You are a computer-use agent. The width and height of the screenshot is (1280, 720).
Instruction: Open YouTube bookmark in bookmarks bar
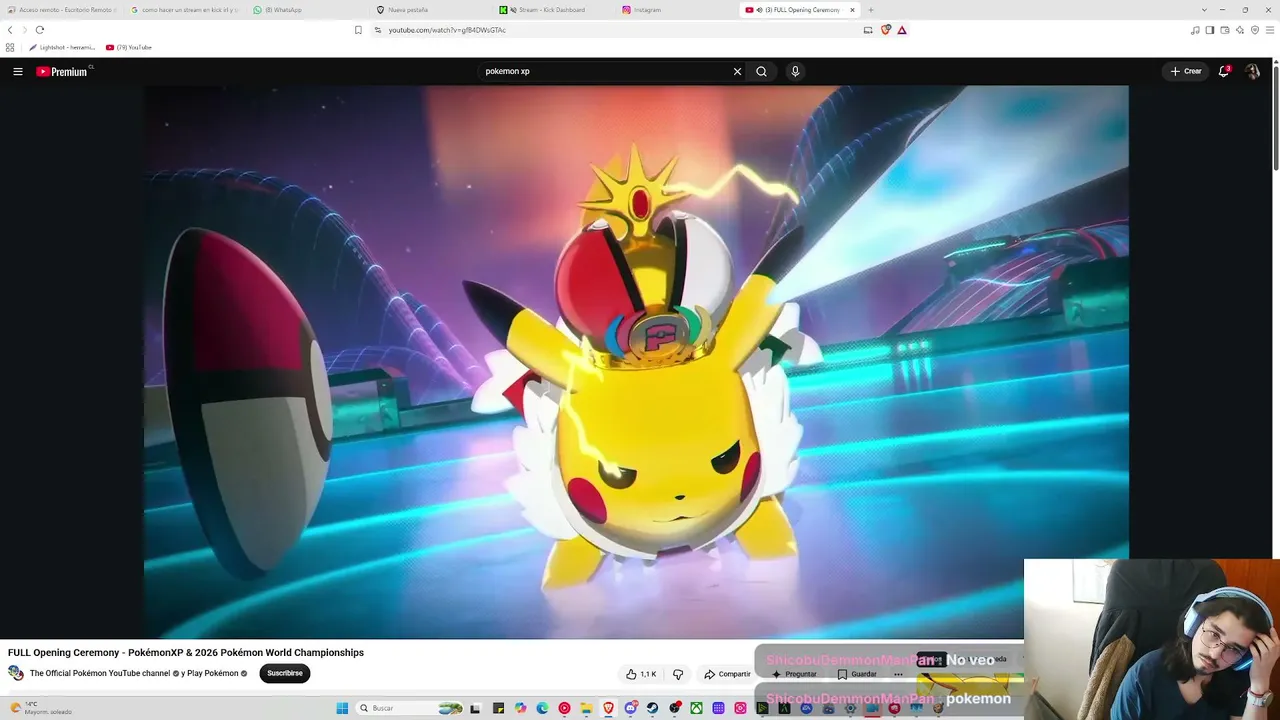point(129,47)
